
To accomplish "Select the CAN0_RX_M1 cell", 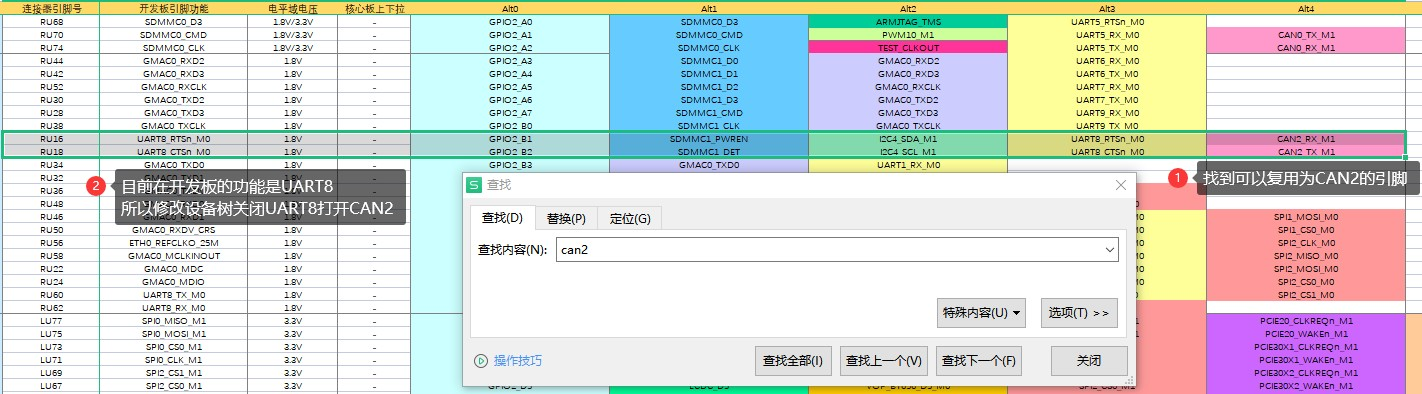I will click(1306, 47).
